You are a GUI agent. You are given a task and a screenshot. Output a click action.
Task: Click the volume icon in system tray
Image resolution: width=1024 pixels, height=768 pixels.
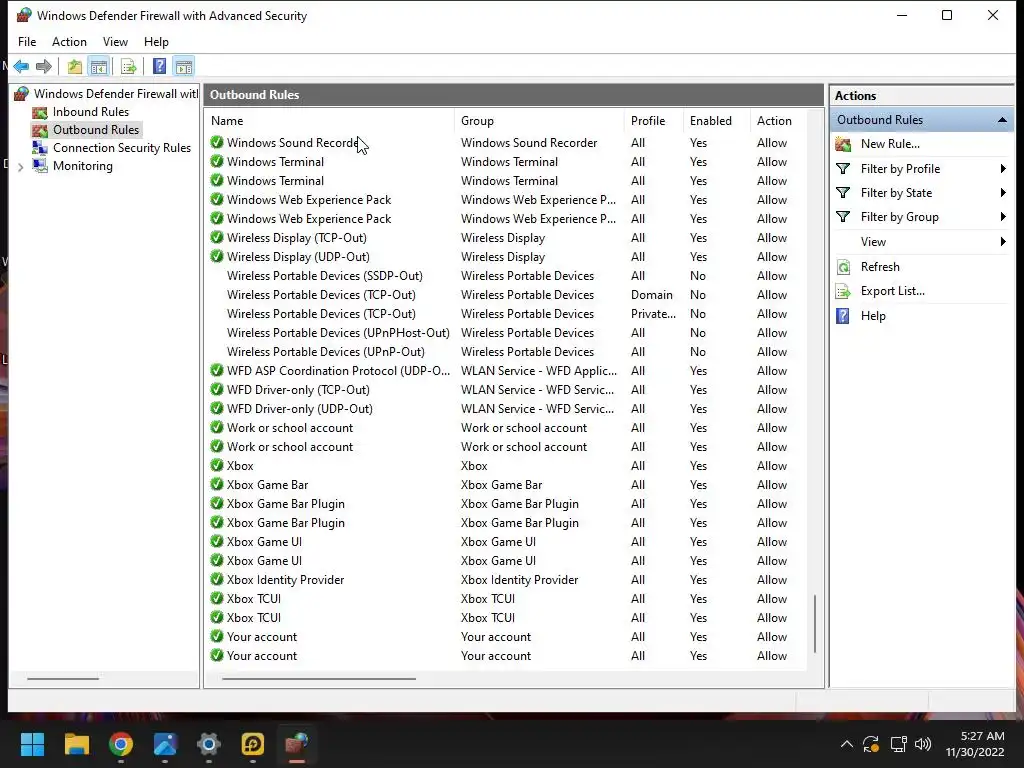point(923,744)
